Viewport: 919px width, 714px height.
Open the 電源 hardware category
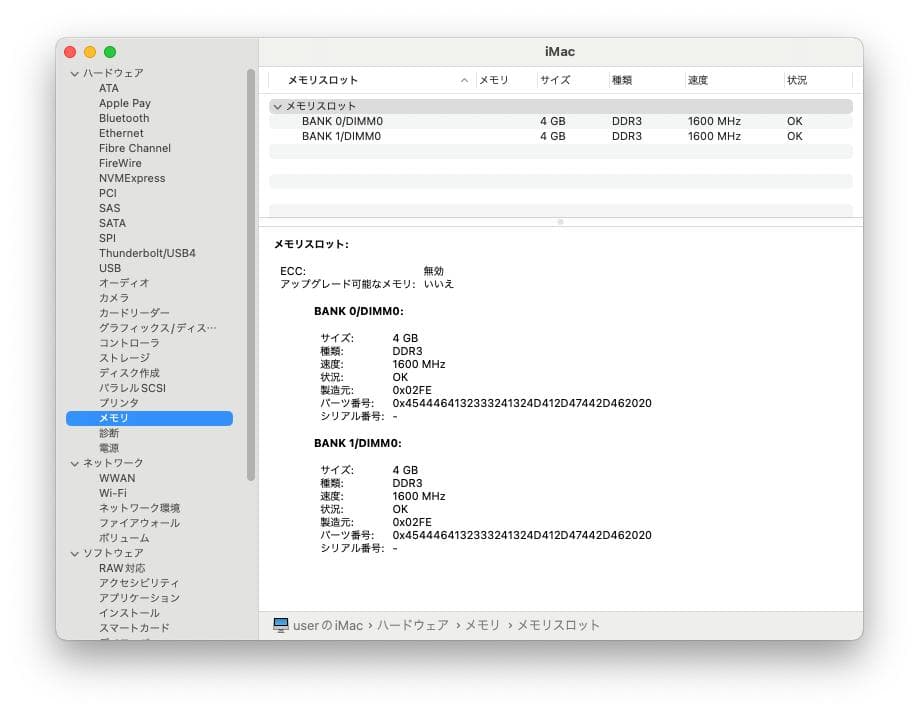(108, 448)
